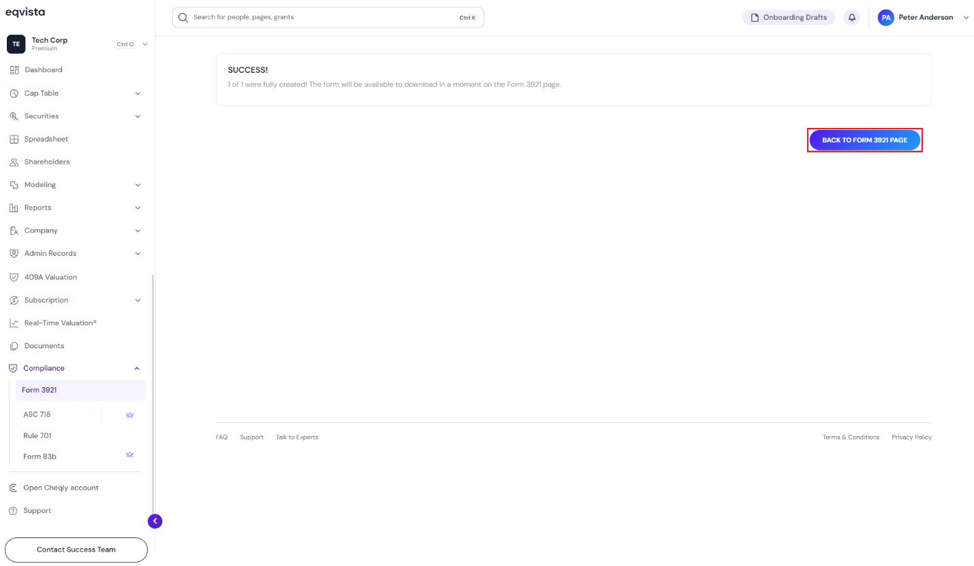
Task: Click the Cheqly account icon
Action: pos(13,488)
